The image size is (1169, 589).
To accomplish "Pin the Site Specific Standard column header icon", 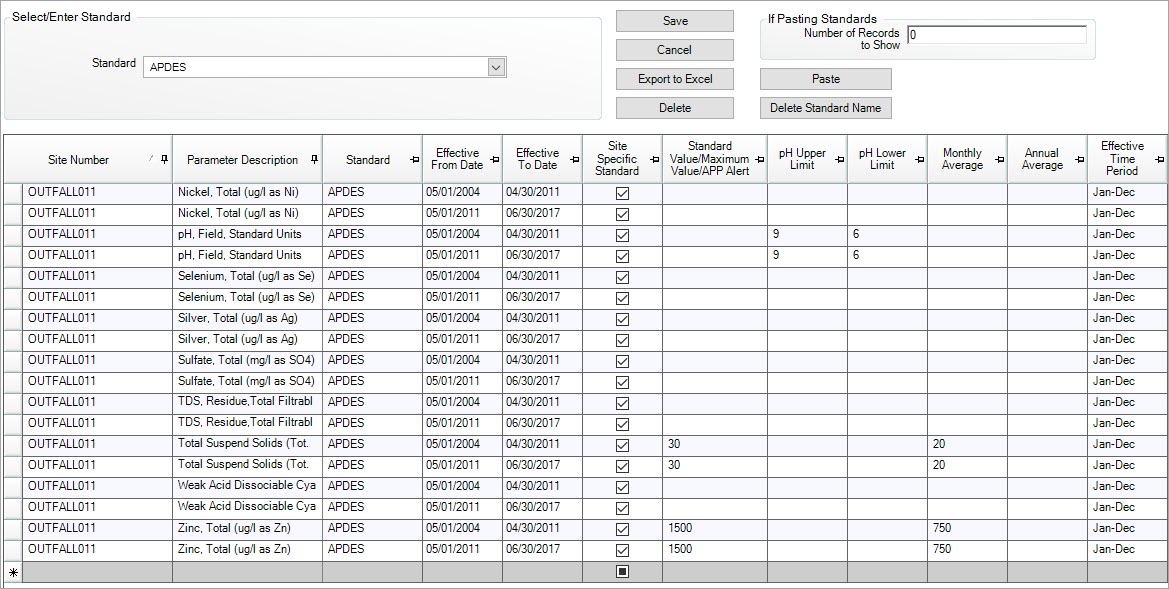I will pos(655,160).
